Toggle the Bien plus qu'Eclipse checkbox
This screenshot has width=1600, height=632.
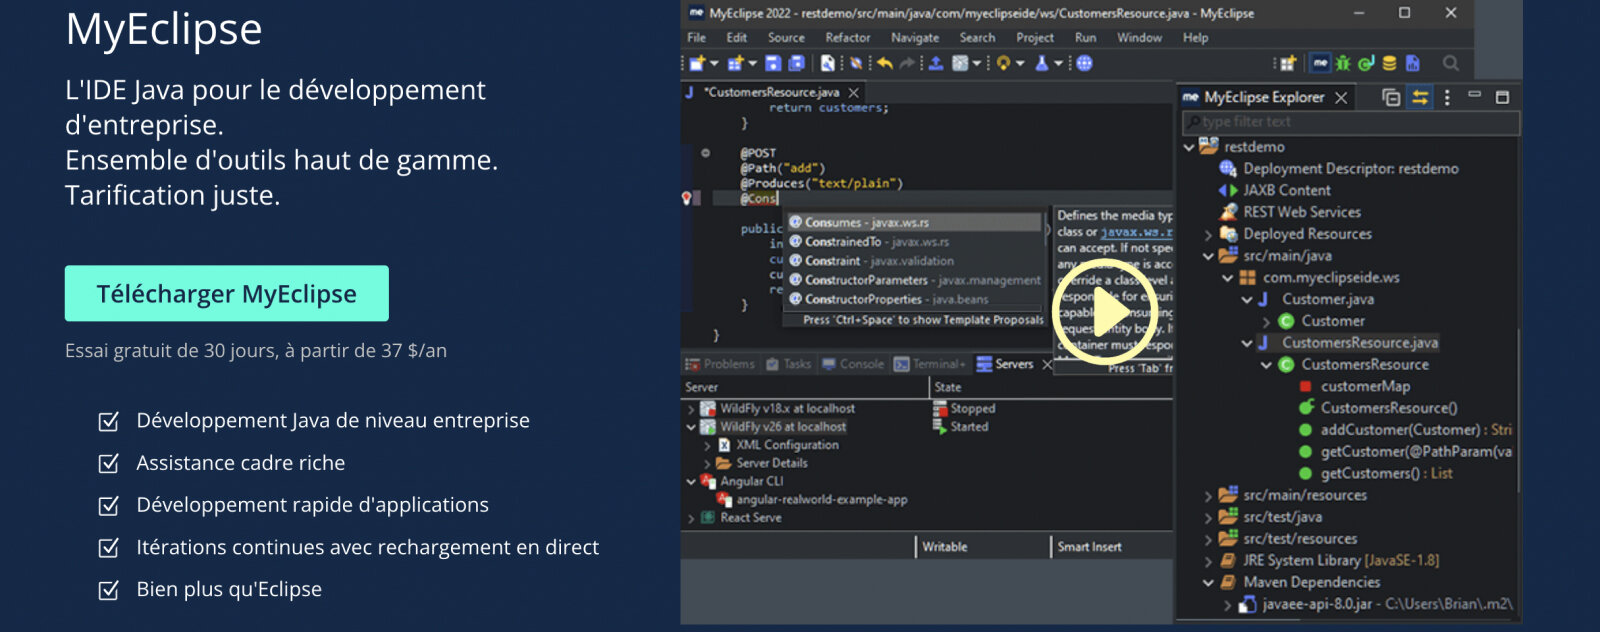(x=109, y=590)
